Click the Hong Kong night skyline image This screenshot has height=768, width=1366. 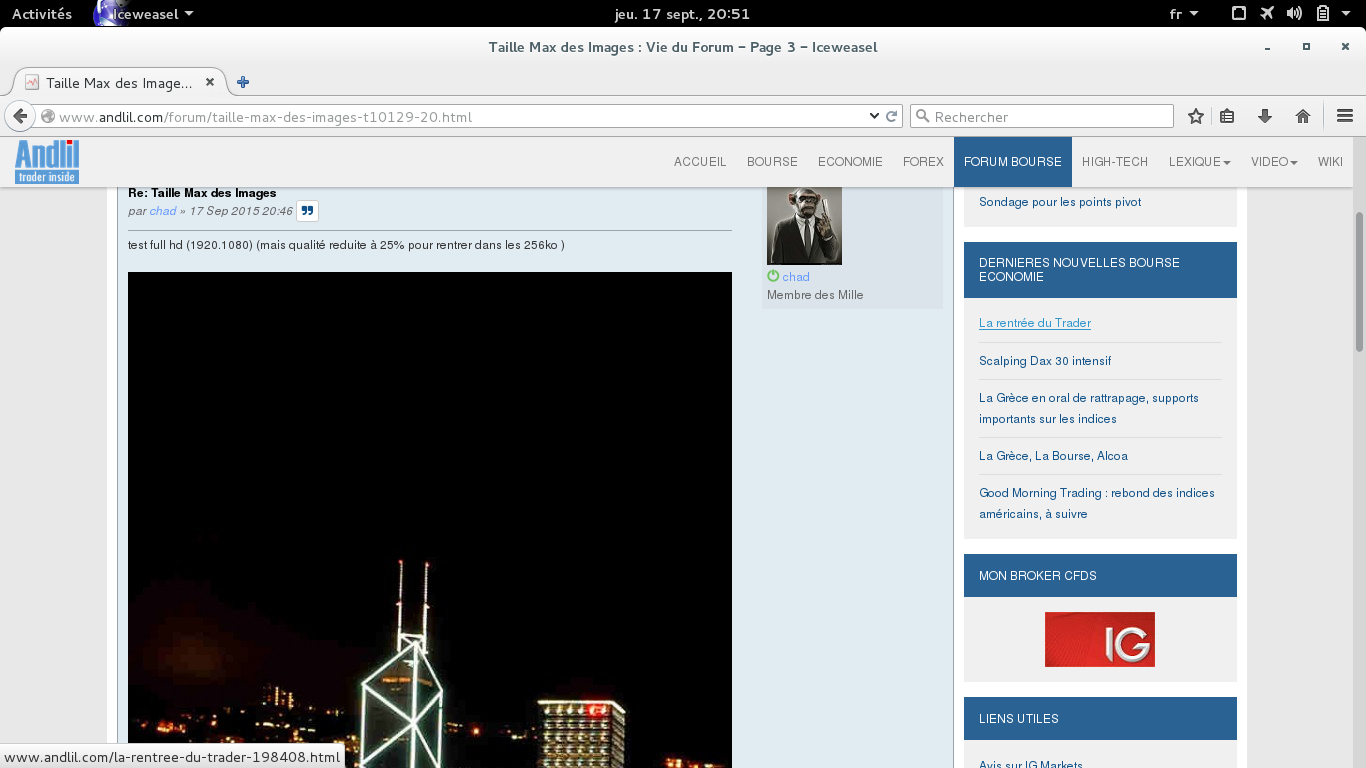pyautogui.click(x=430, y=520)
